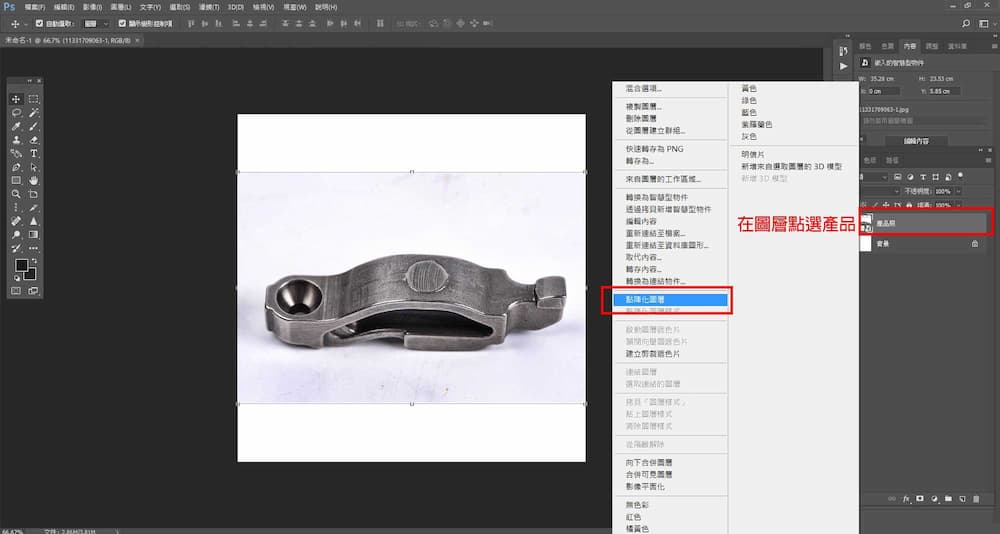Screen dimensions: 1000x534
Task: Close the 未命名-1 document tab
Action: pyautogui.click(x=136, y=40)
